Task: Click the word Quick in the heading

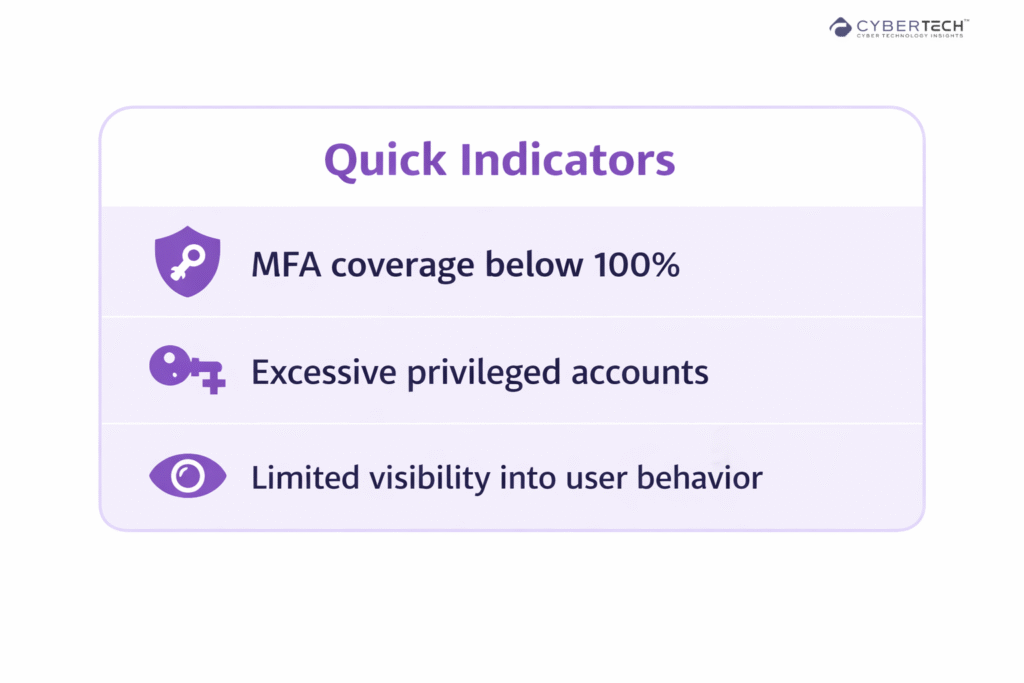Action: (x=384, y=160)
